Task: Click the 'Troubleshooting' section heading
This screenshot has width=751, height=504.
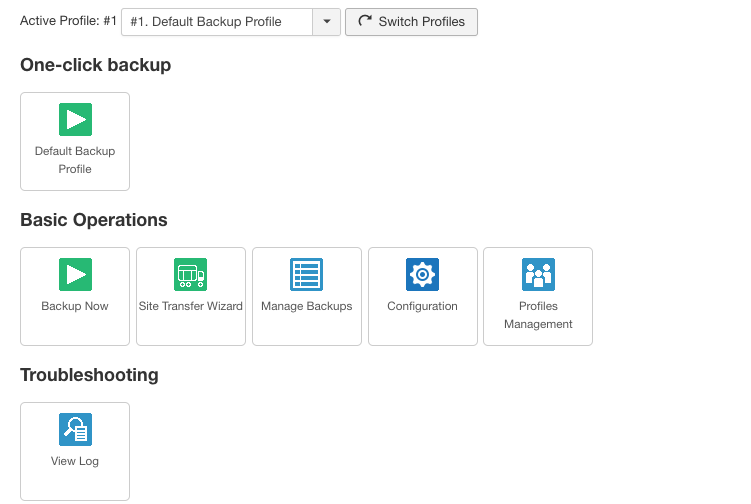Action: pos(89,375)
